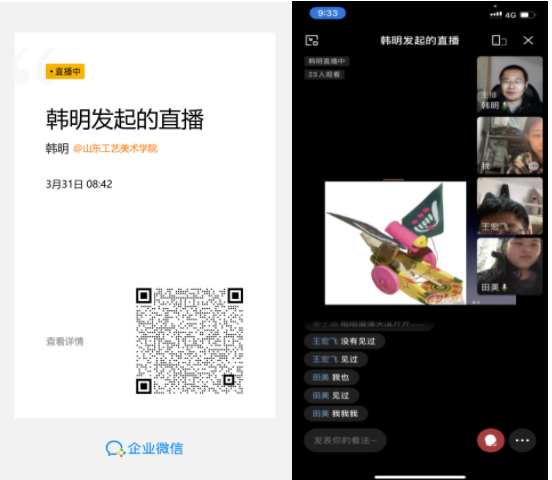
Task: Select 韩明 host video thumbnail
Action: pyautogui.click(x=509, y=85)
